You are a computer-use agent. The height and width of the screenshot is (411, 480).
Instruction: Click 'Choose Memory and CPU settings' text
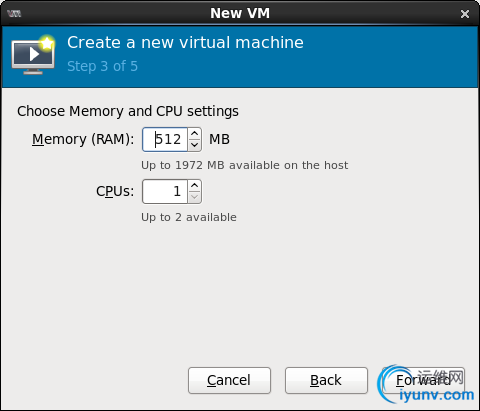(x=128, y=111)
